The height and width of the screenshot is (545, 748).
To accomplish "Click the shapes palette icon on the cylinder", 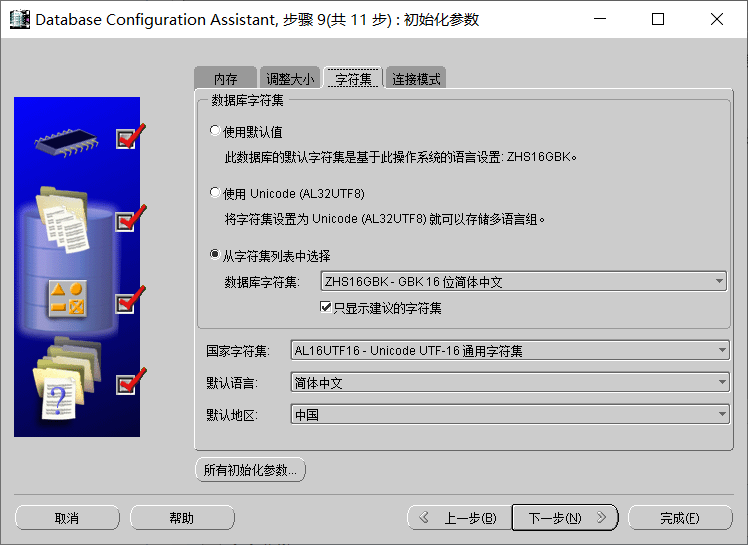I will point(68,299).
